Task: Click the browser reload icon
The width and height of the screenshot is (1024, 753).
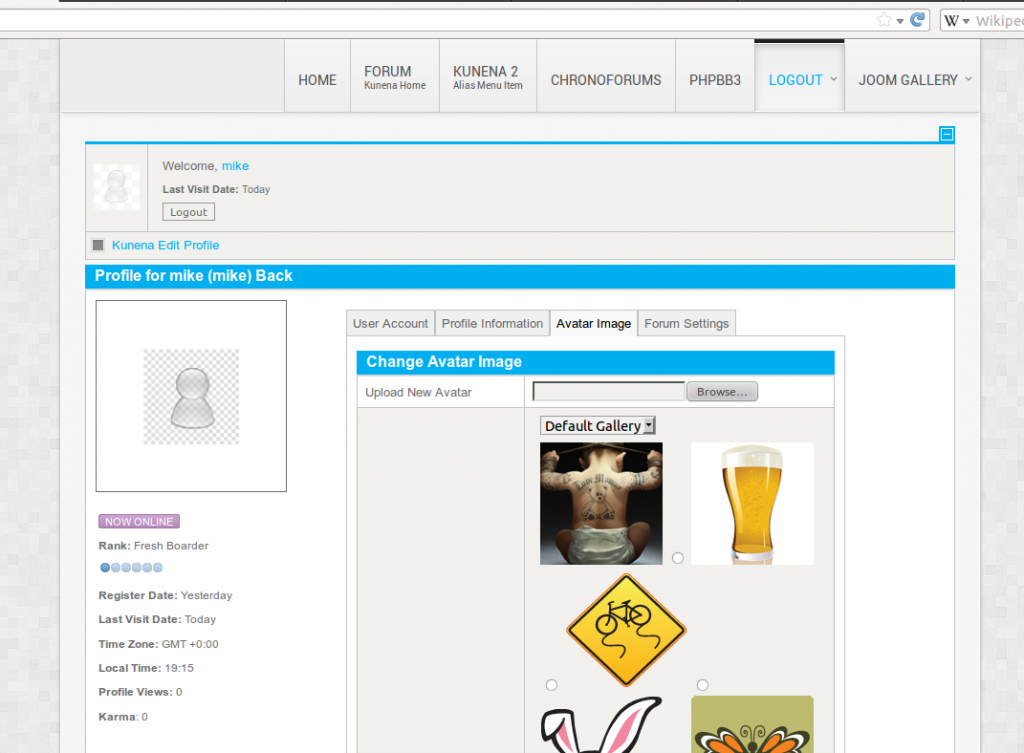Action: tap(917, 20)
